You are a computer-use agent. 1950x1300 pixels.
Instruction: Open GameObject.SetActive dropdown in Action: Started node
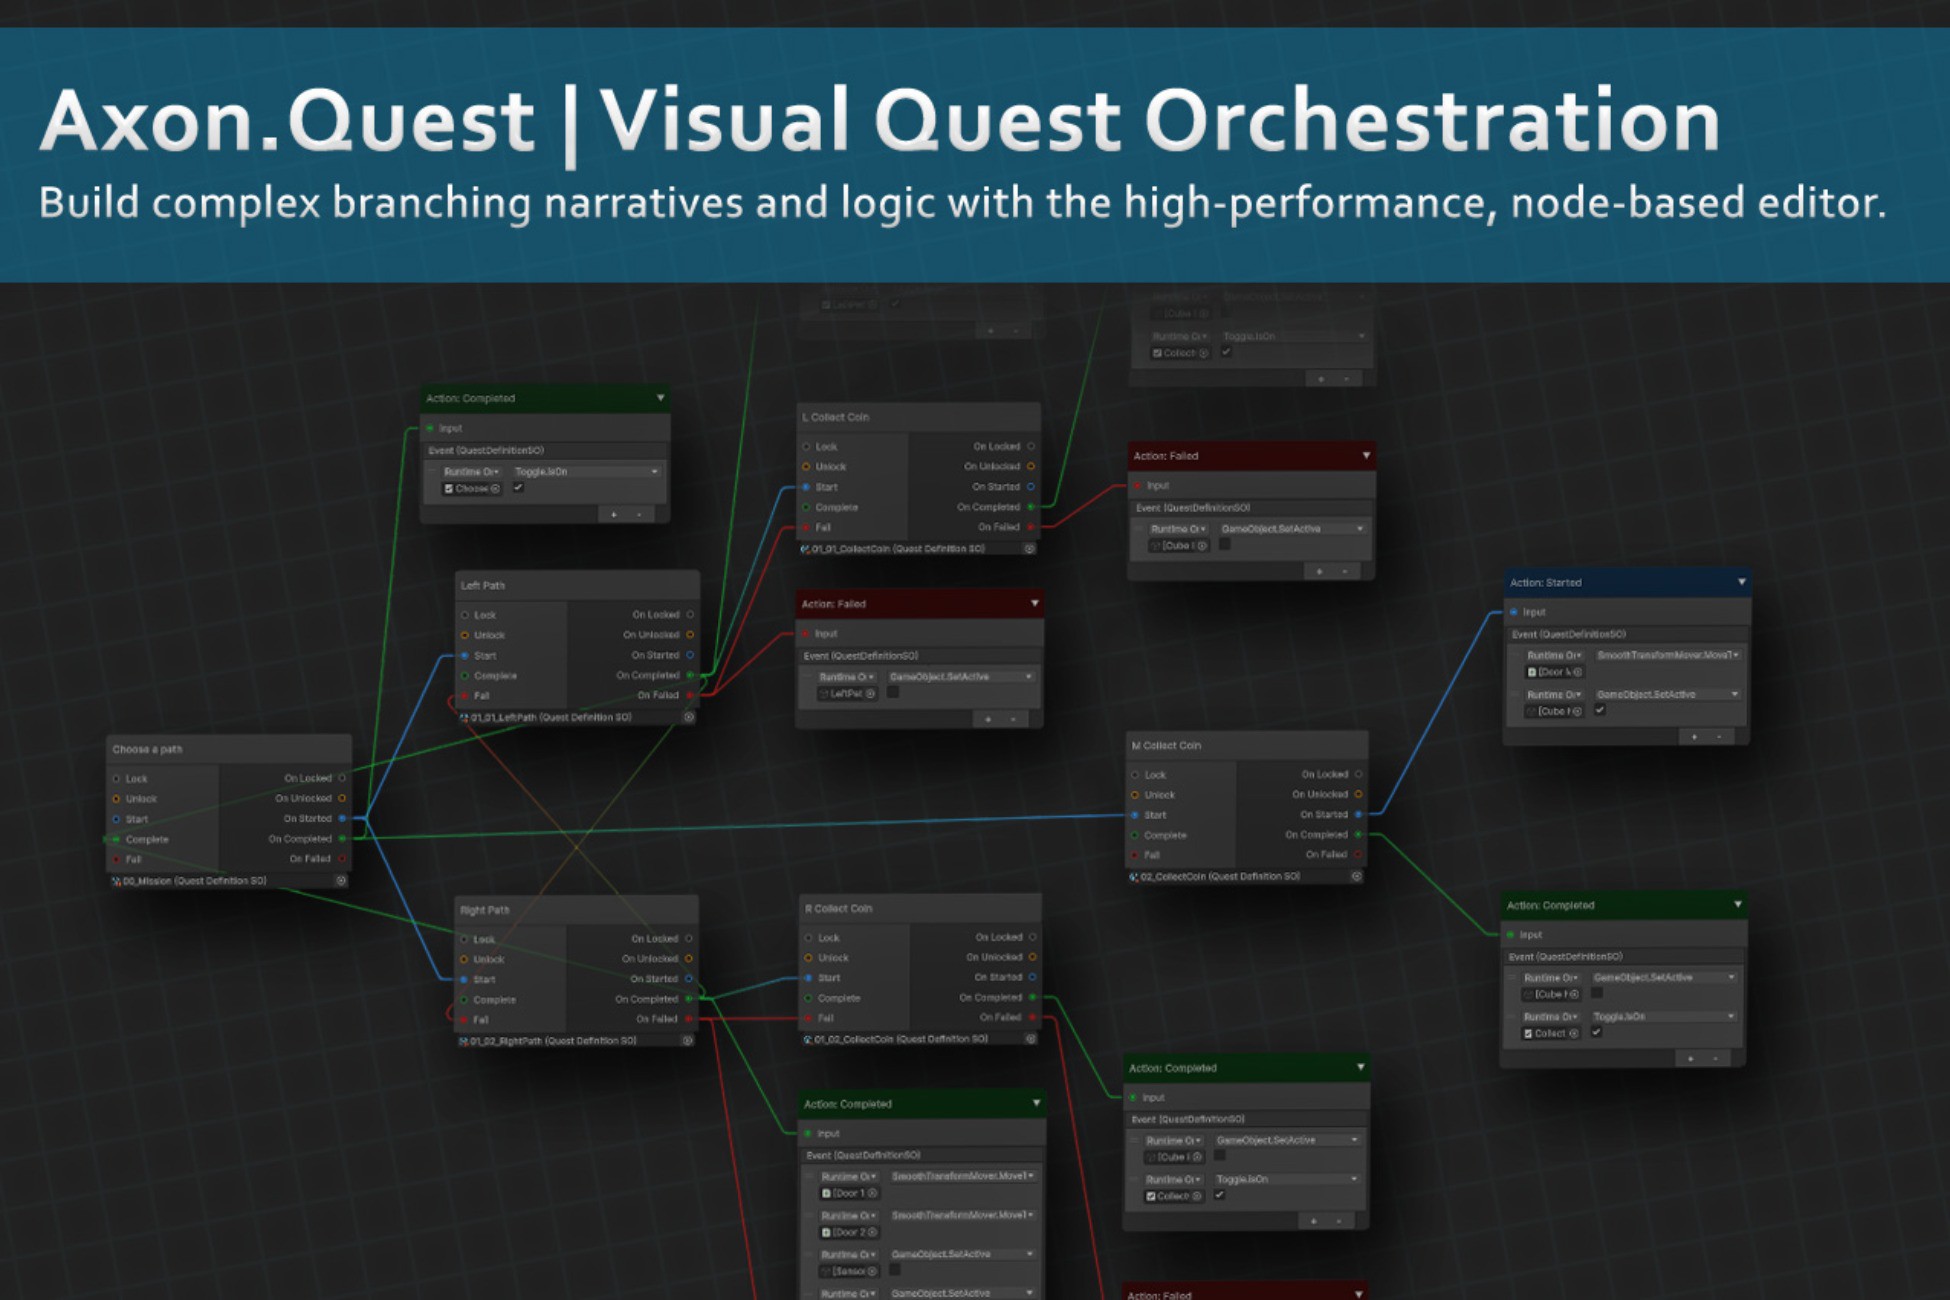[x=1668, y=694]
